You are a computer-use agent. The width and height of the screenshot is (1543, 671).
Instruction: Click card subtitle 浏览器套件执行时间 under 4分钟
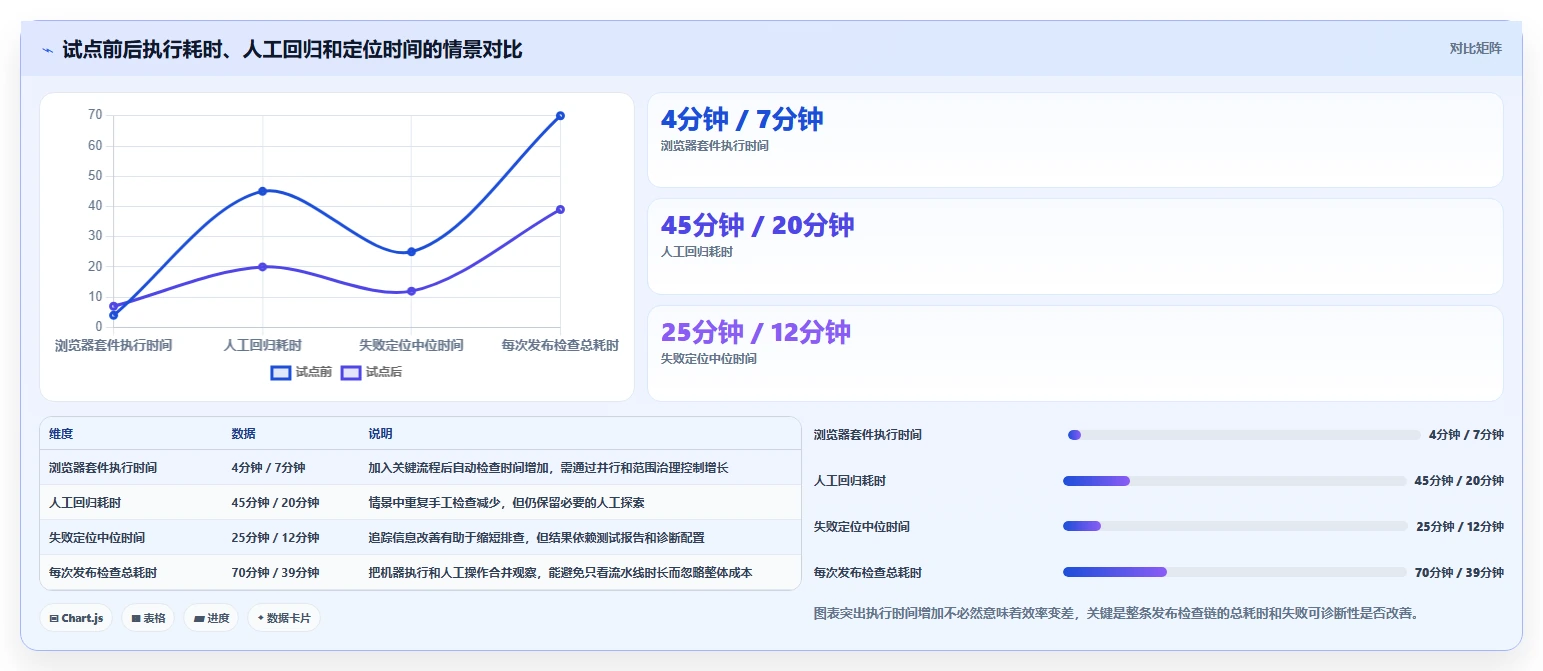coord(715,146)
